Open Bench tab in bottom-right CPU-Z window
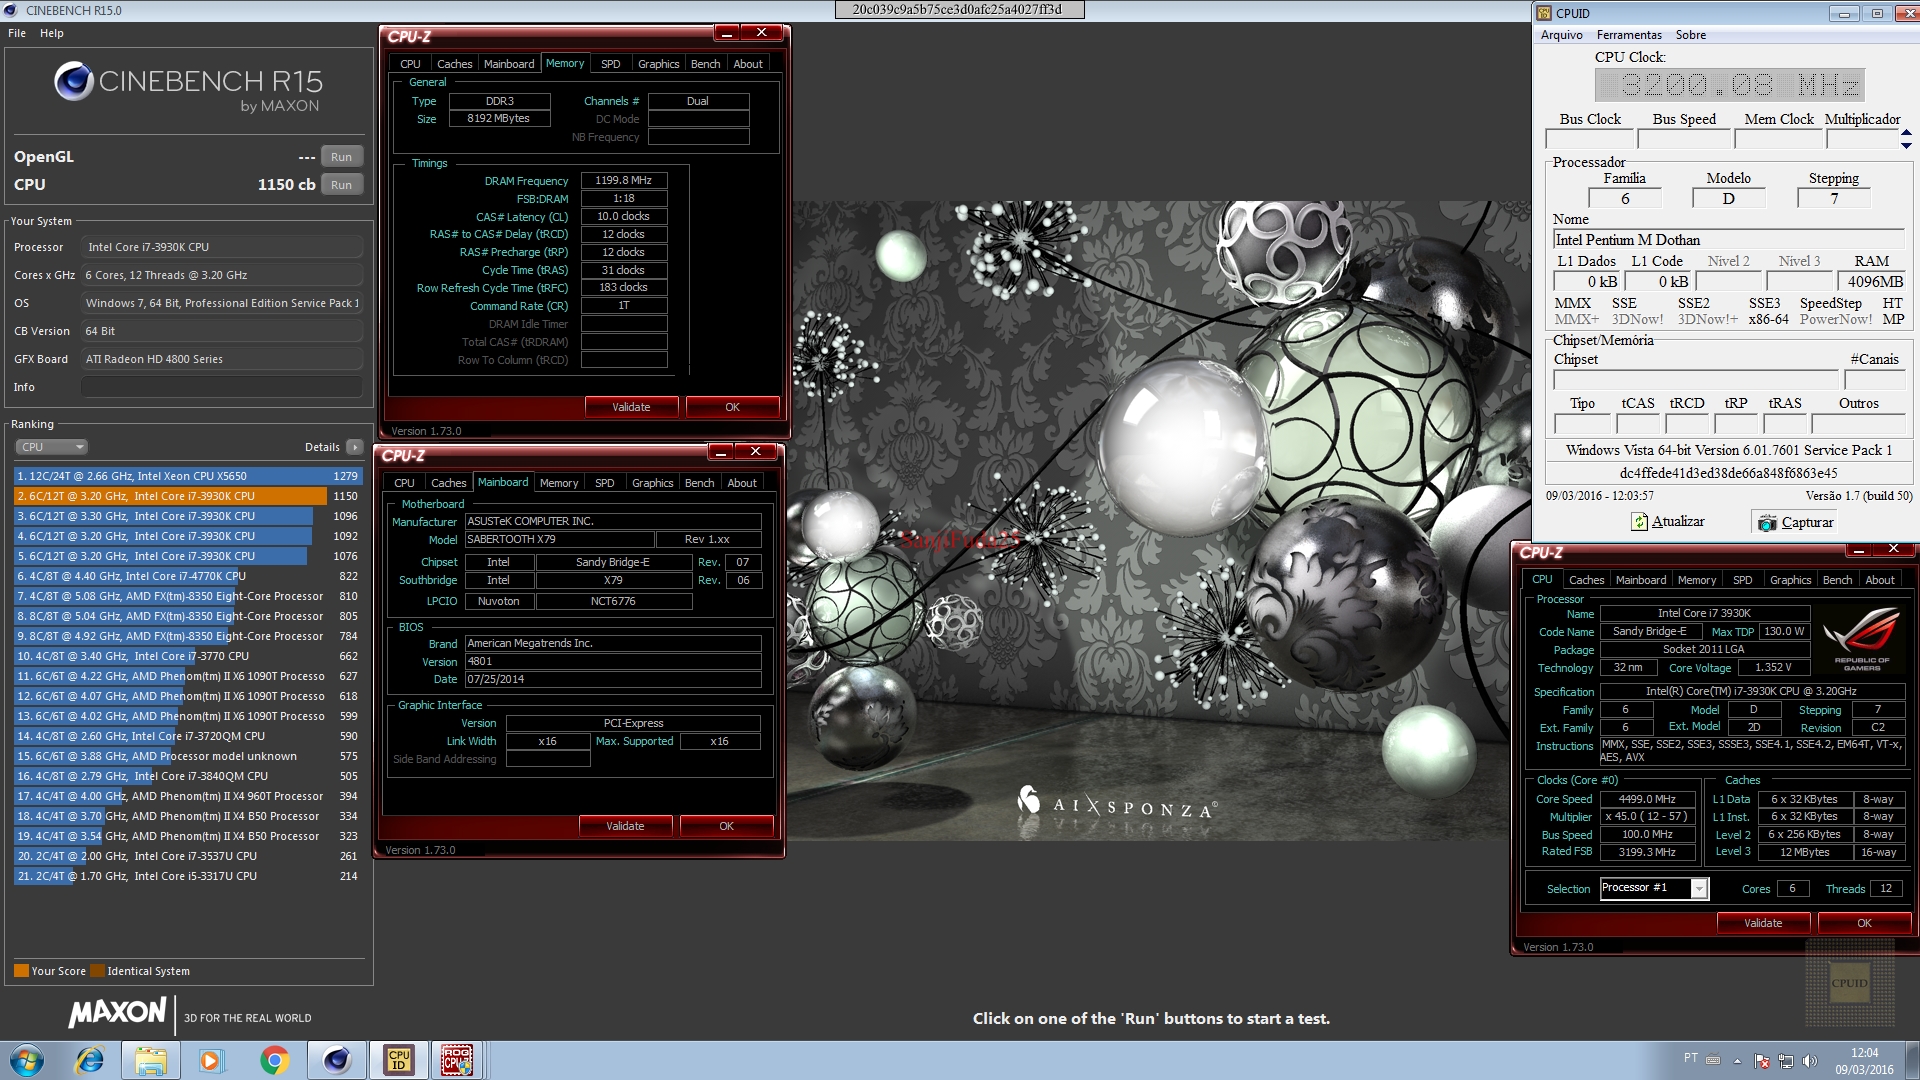1920x1080 pixels. pos(1837,580)
